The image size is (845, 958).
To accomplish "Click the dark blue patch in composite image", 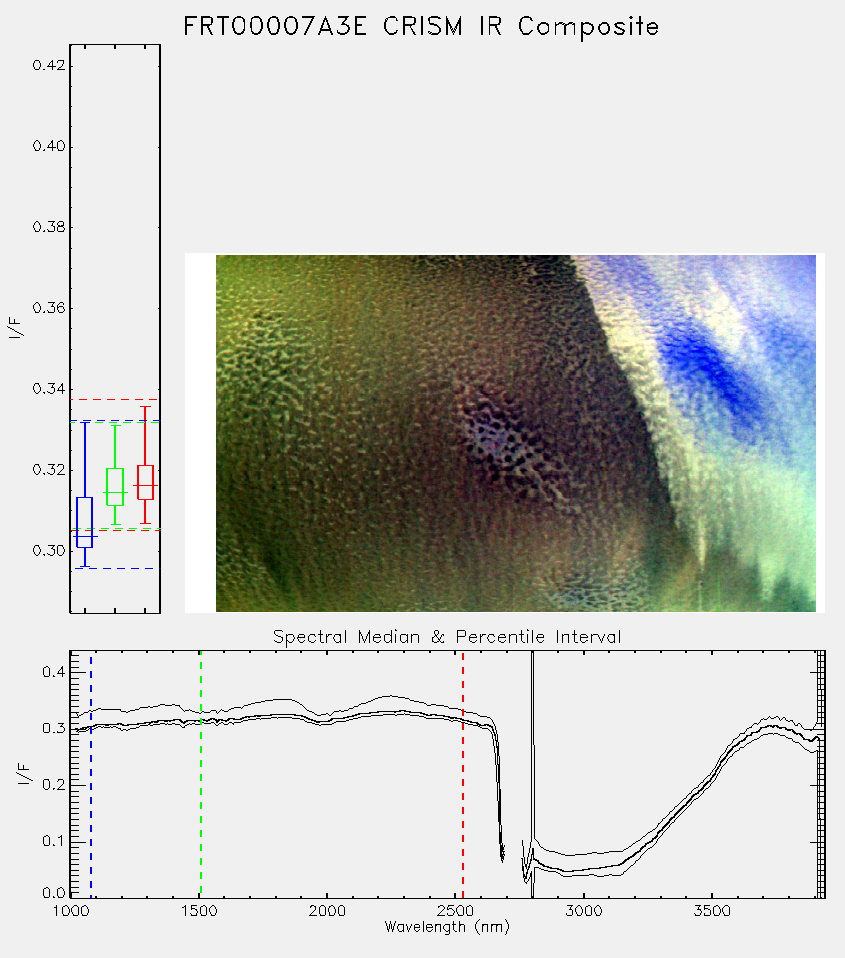I will click(x=709, y=370).
